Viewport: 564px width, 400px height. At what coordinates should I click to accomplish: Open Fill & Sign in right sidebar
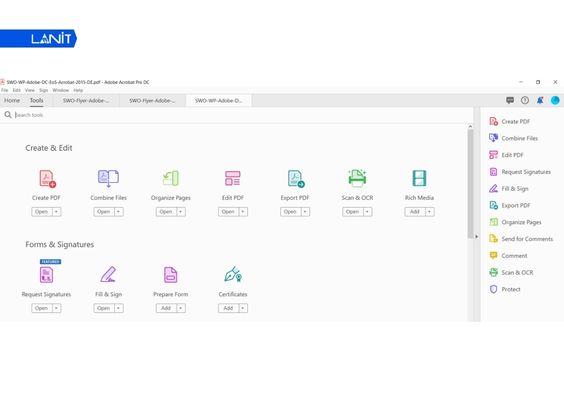509,188
